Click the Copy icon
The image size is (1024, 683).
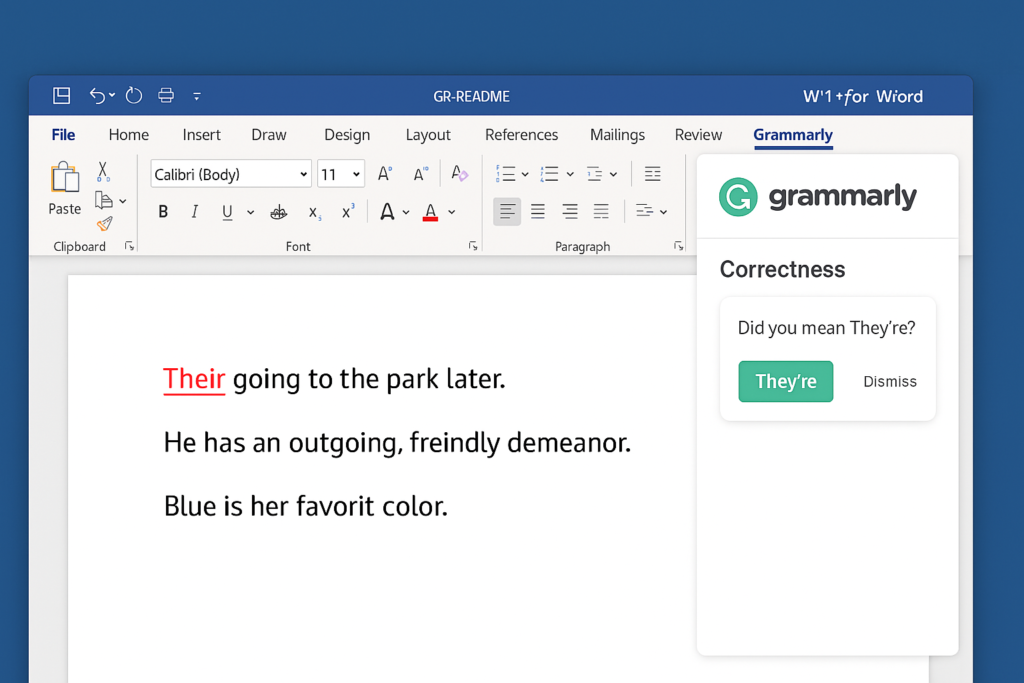pyautogui.click(x=103, y=200)
